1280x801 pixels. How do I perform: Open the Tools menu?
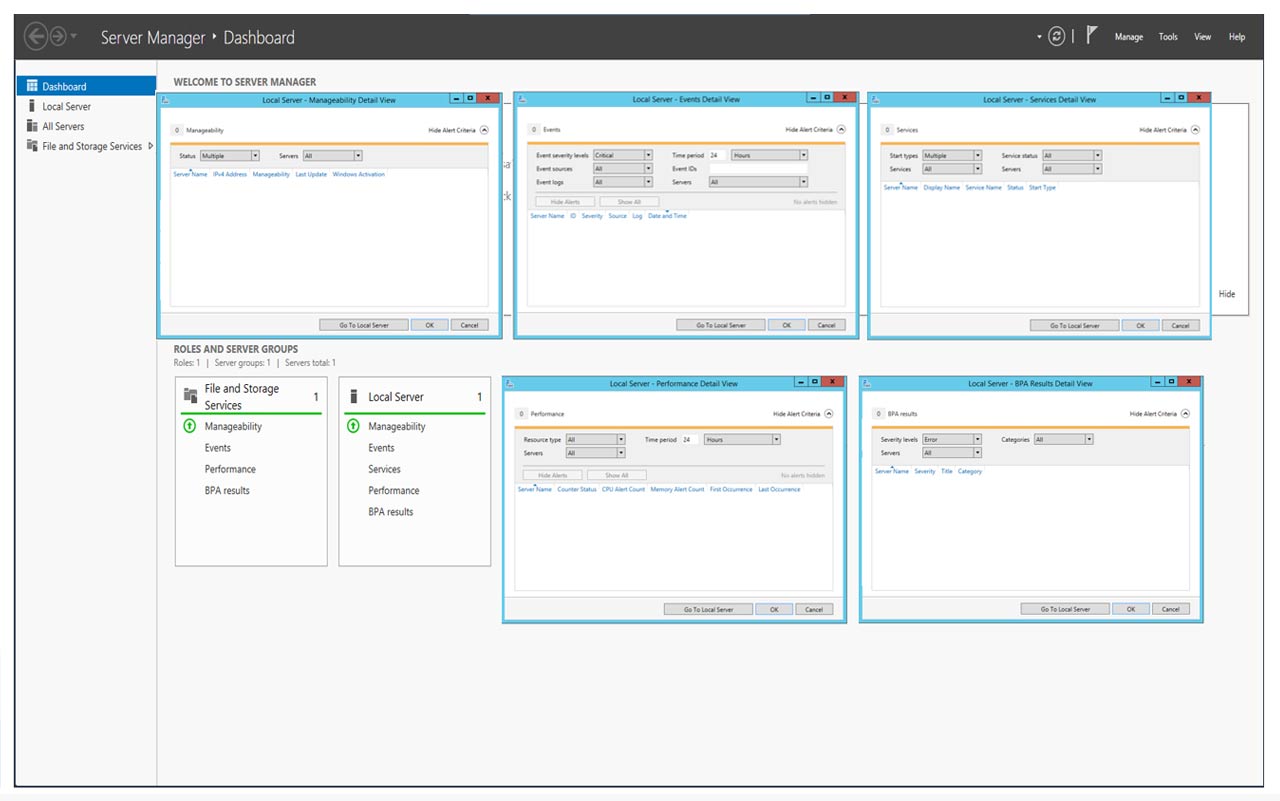click(1168, 37)
